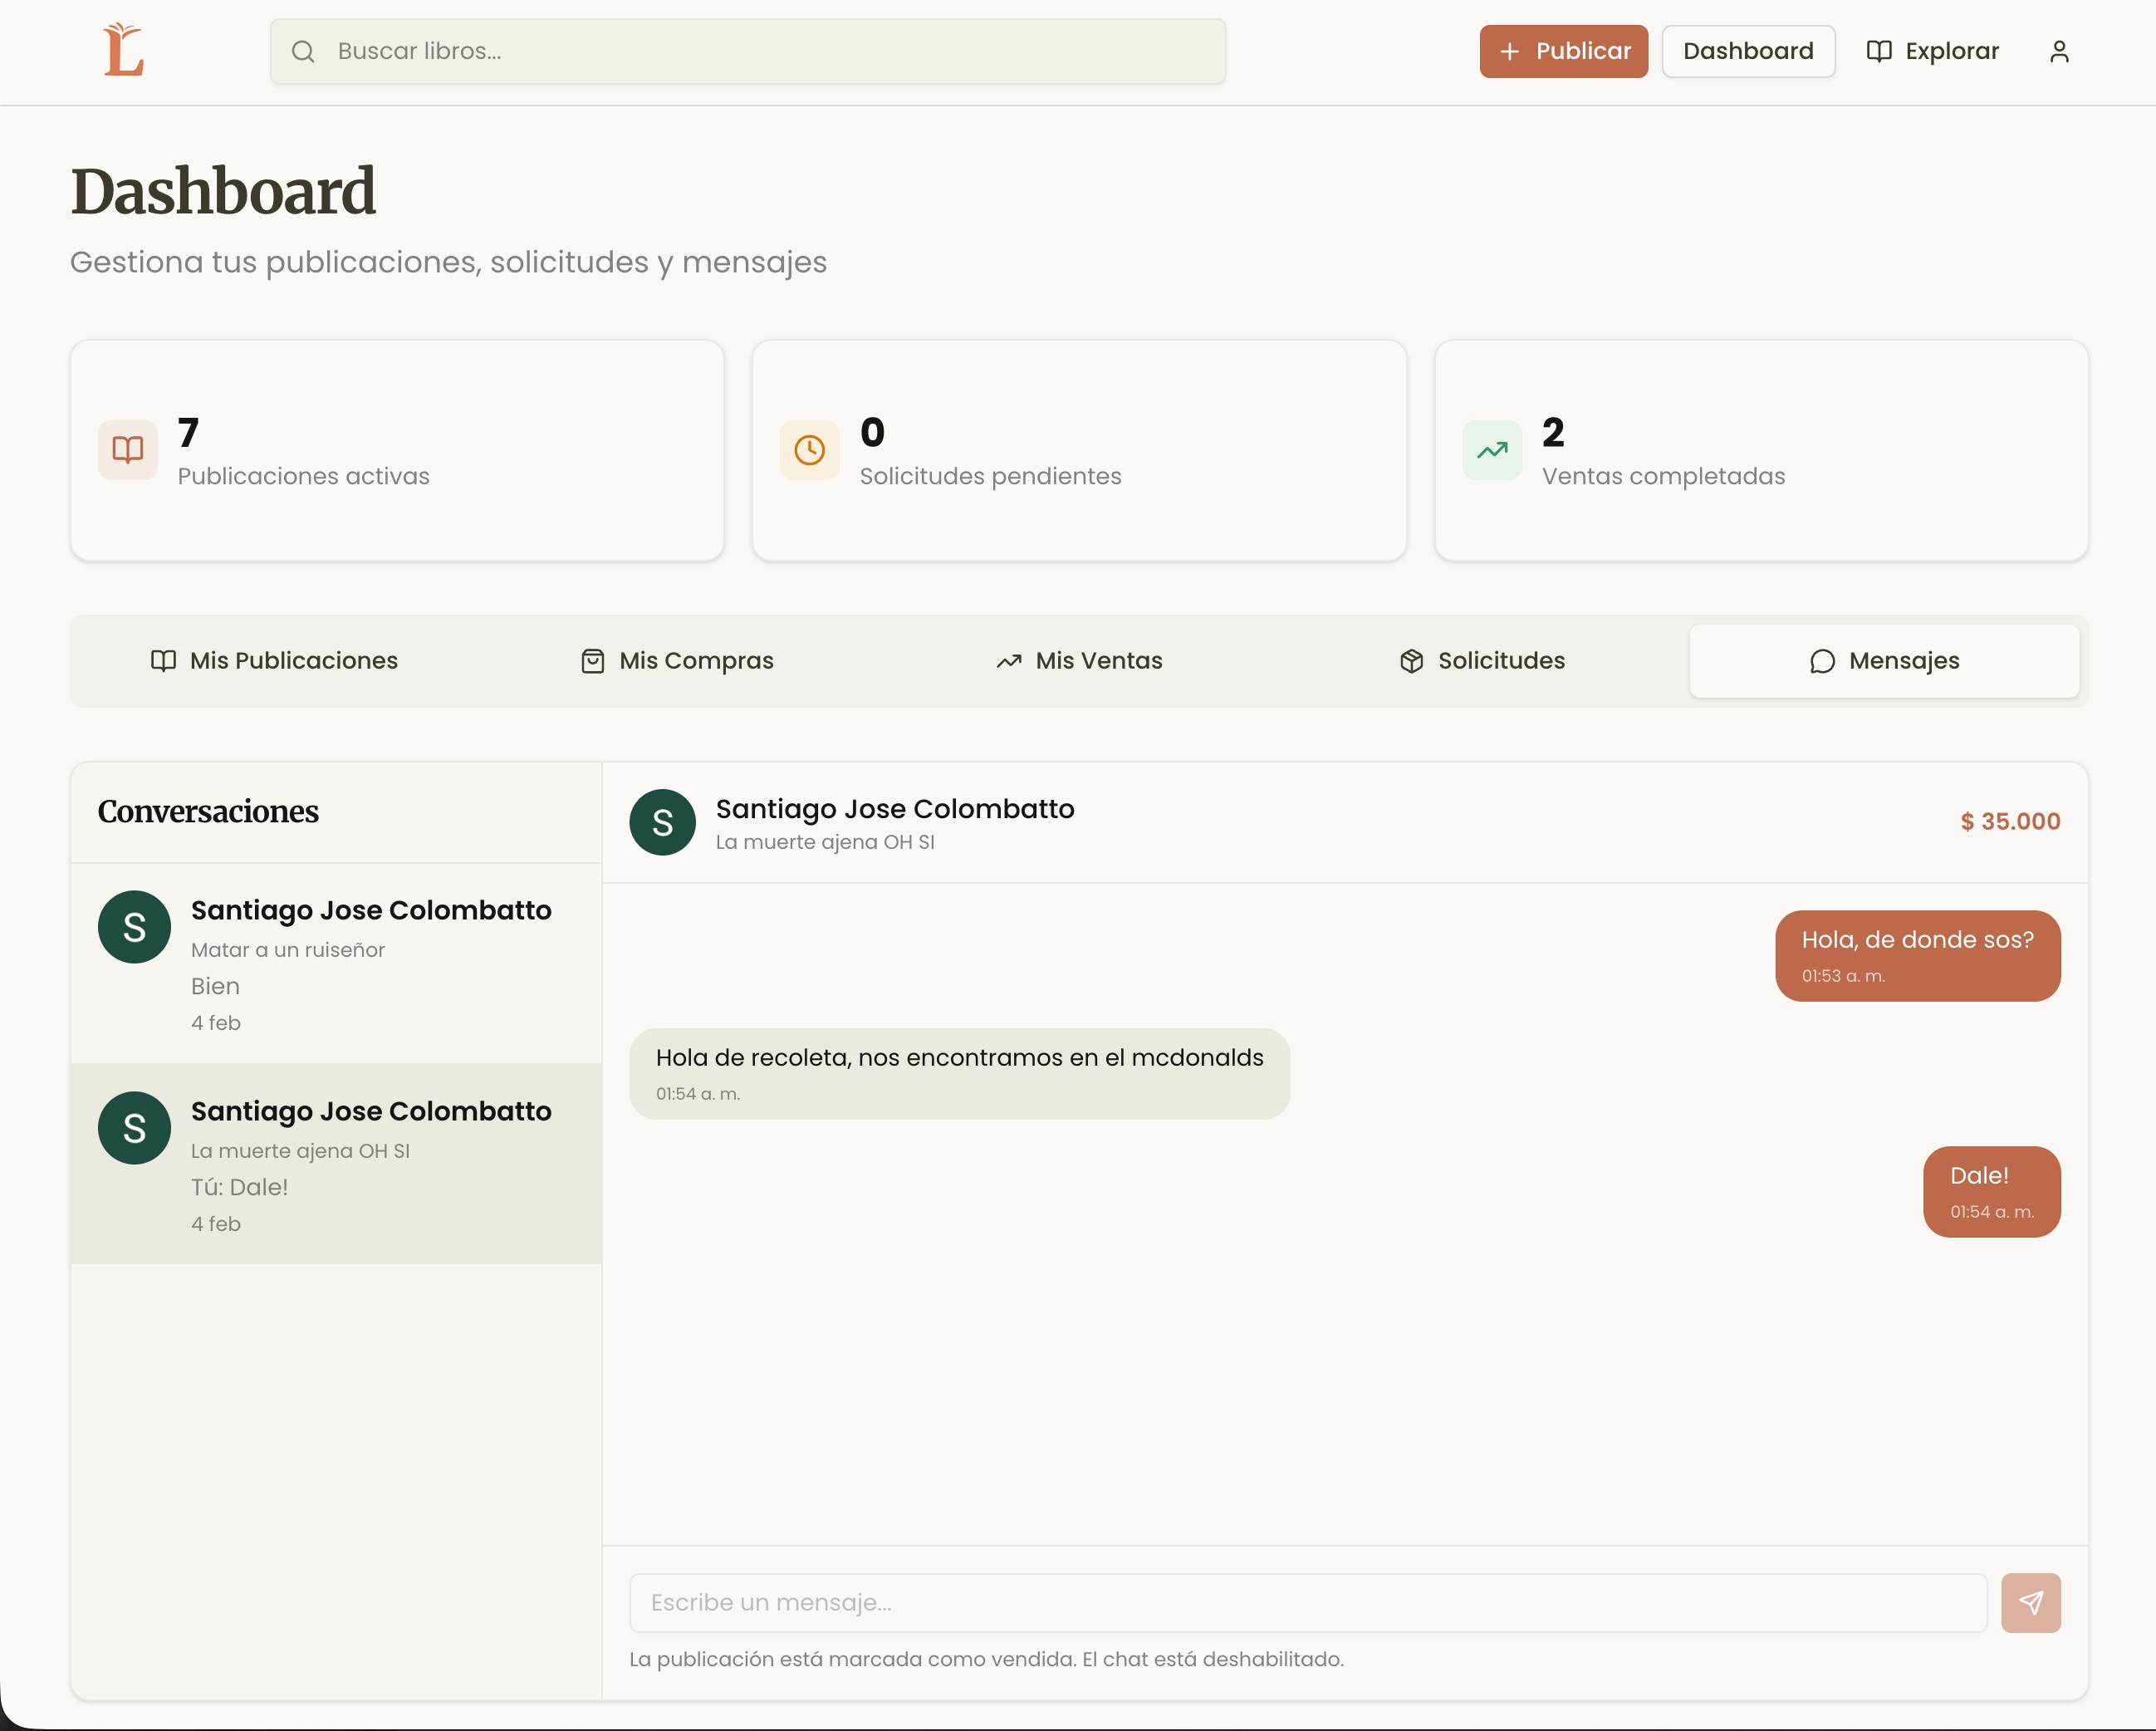This screenshot has width=2156, height=1731.
Task: Open the user profile icon
Action: pyautogui.click(x=2059, y=51)
